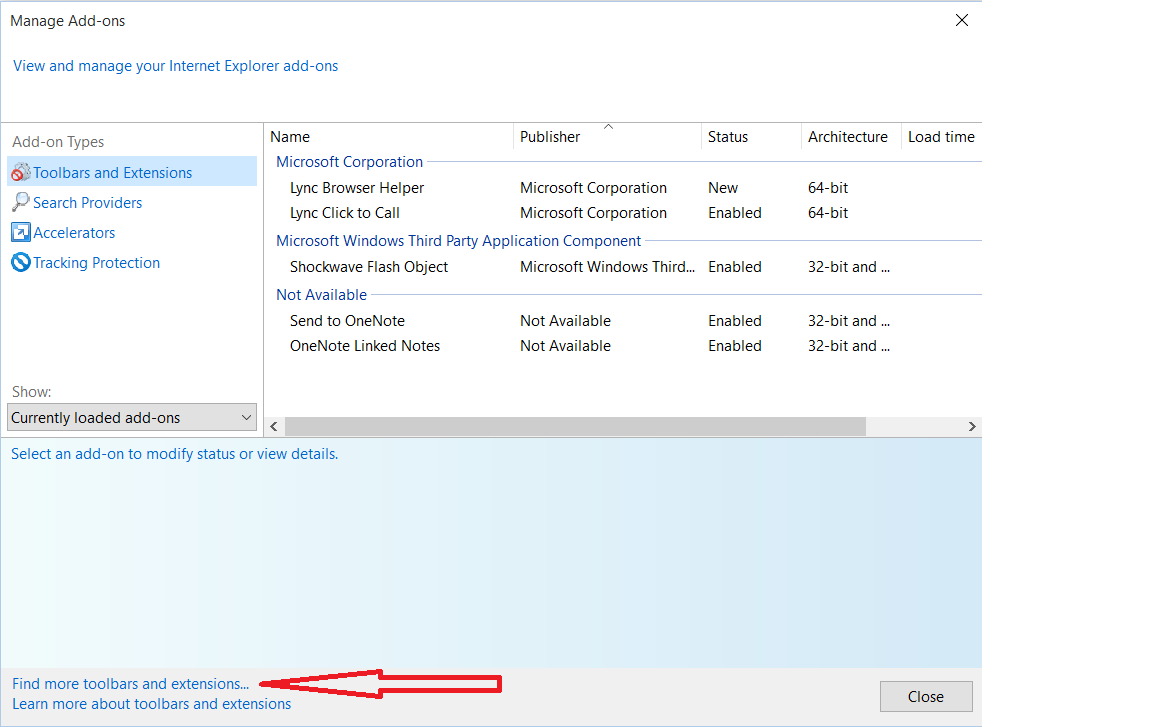This screenshot has height=727, width=1152.
Task: Open Find more toolbars and extensions link
Action: click(131, 684)
